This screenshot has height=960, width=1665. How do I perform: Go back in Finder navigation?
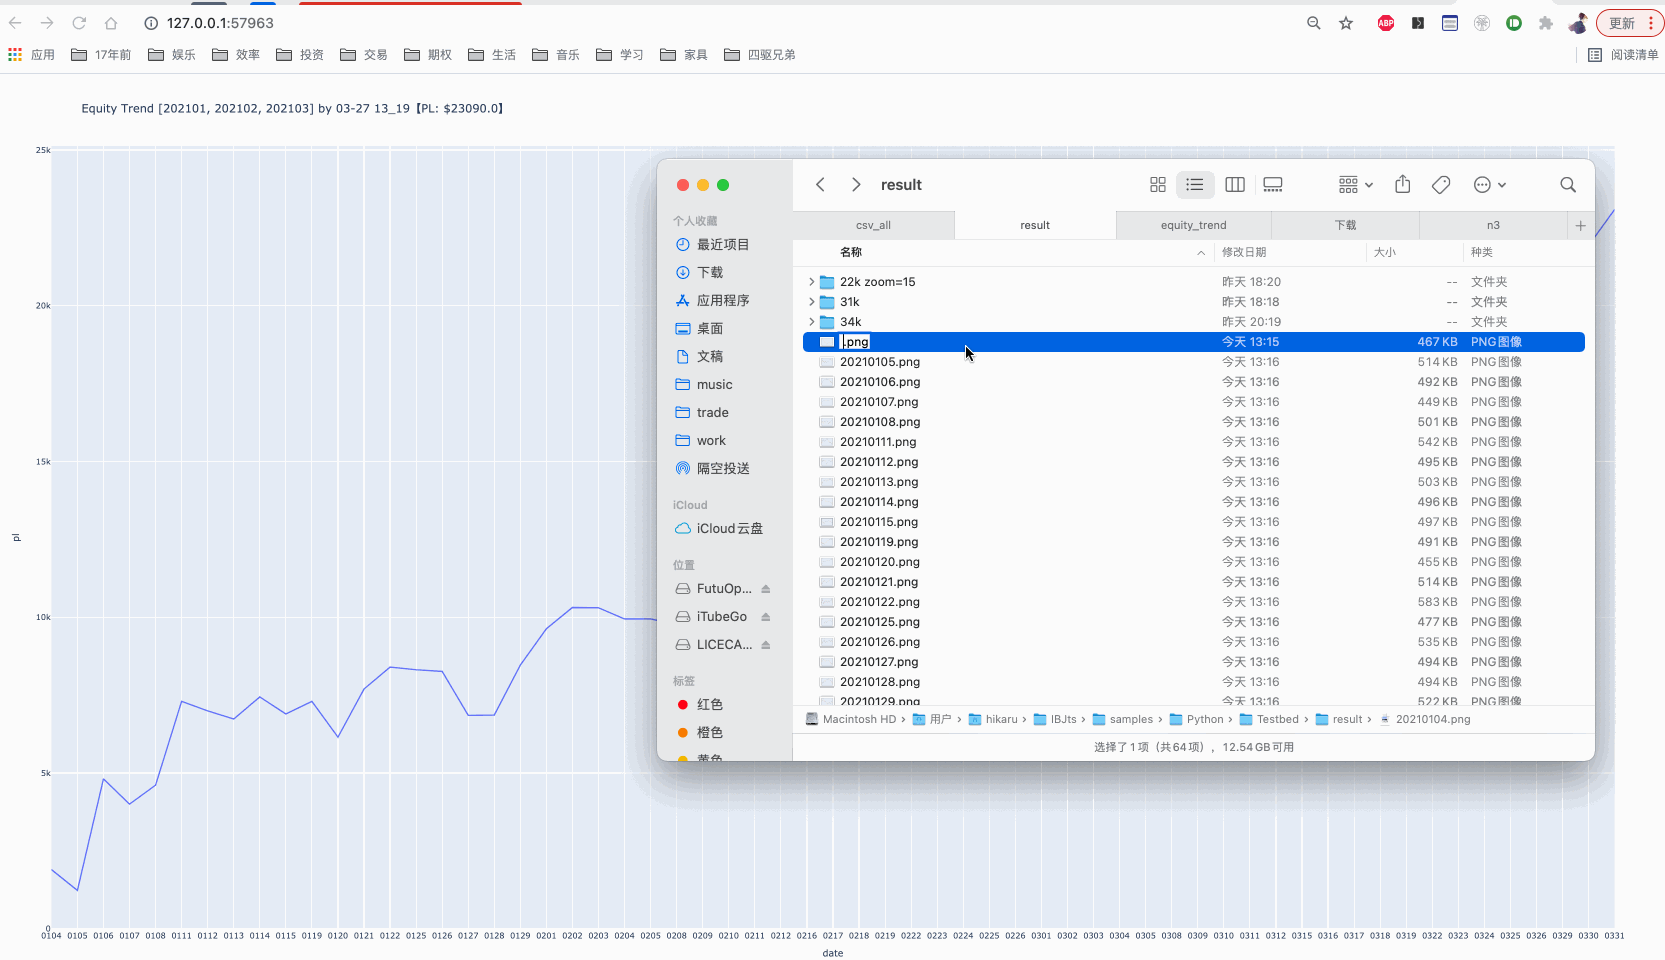pyautogui.click(x=820, y=185)
